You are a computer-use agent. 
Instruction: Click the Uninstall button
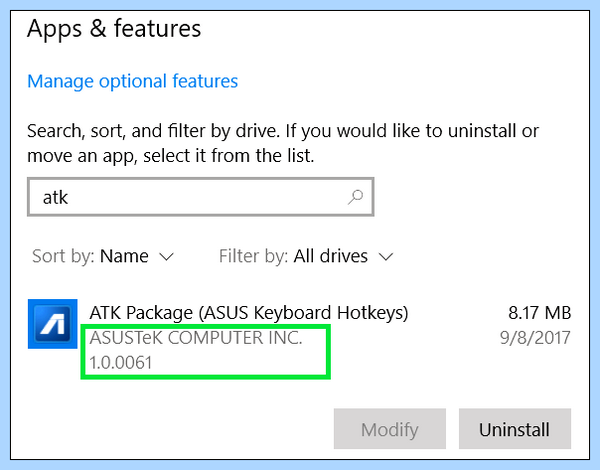(x=515, y=429)
